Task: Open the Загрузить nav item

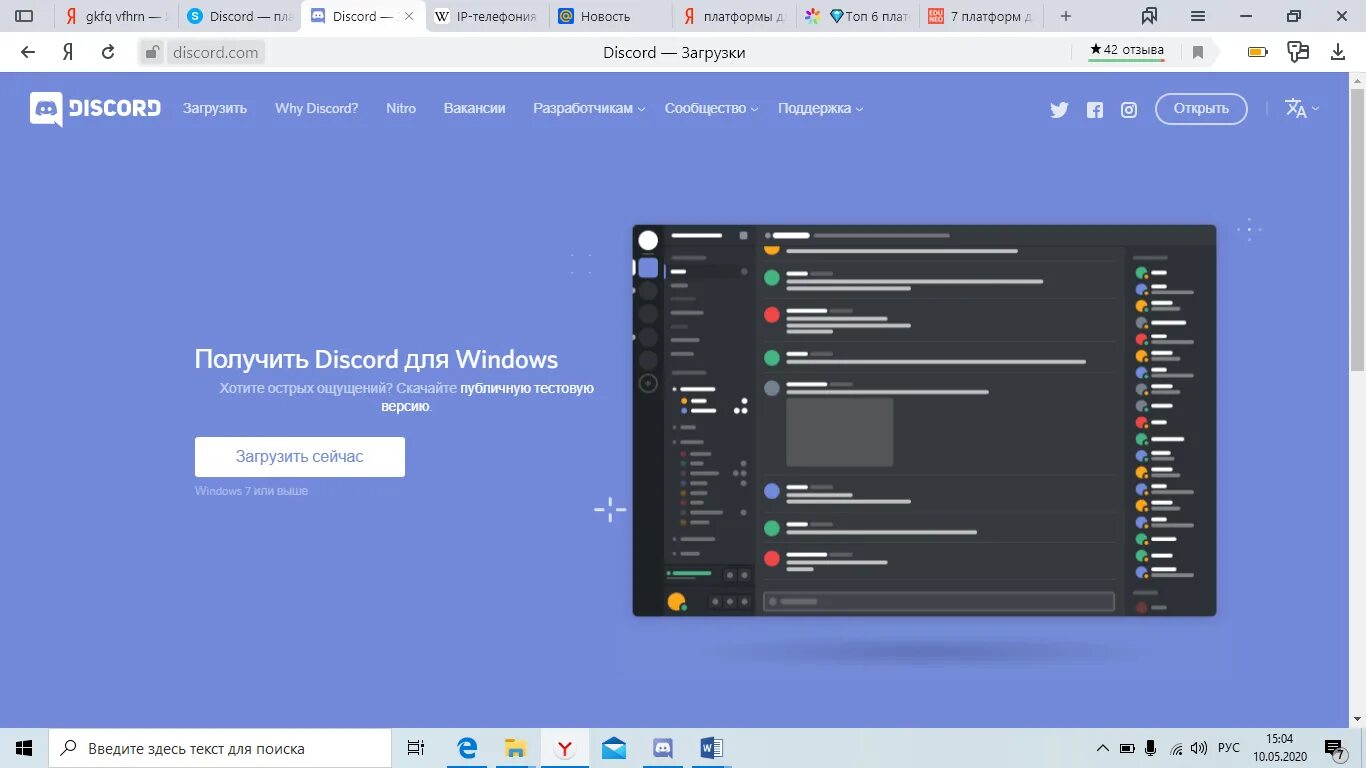Action: pyautogui.click(x=215, y=108)
